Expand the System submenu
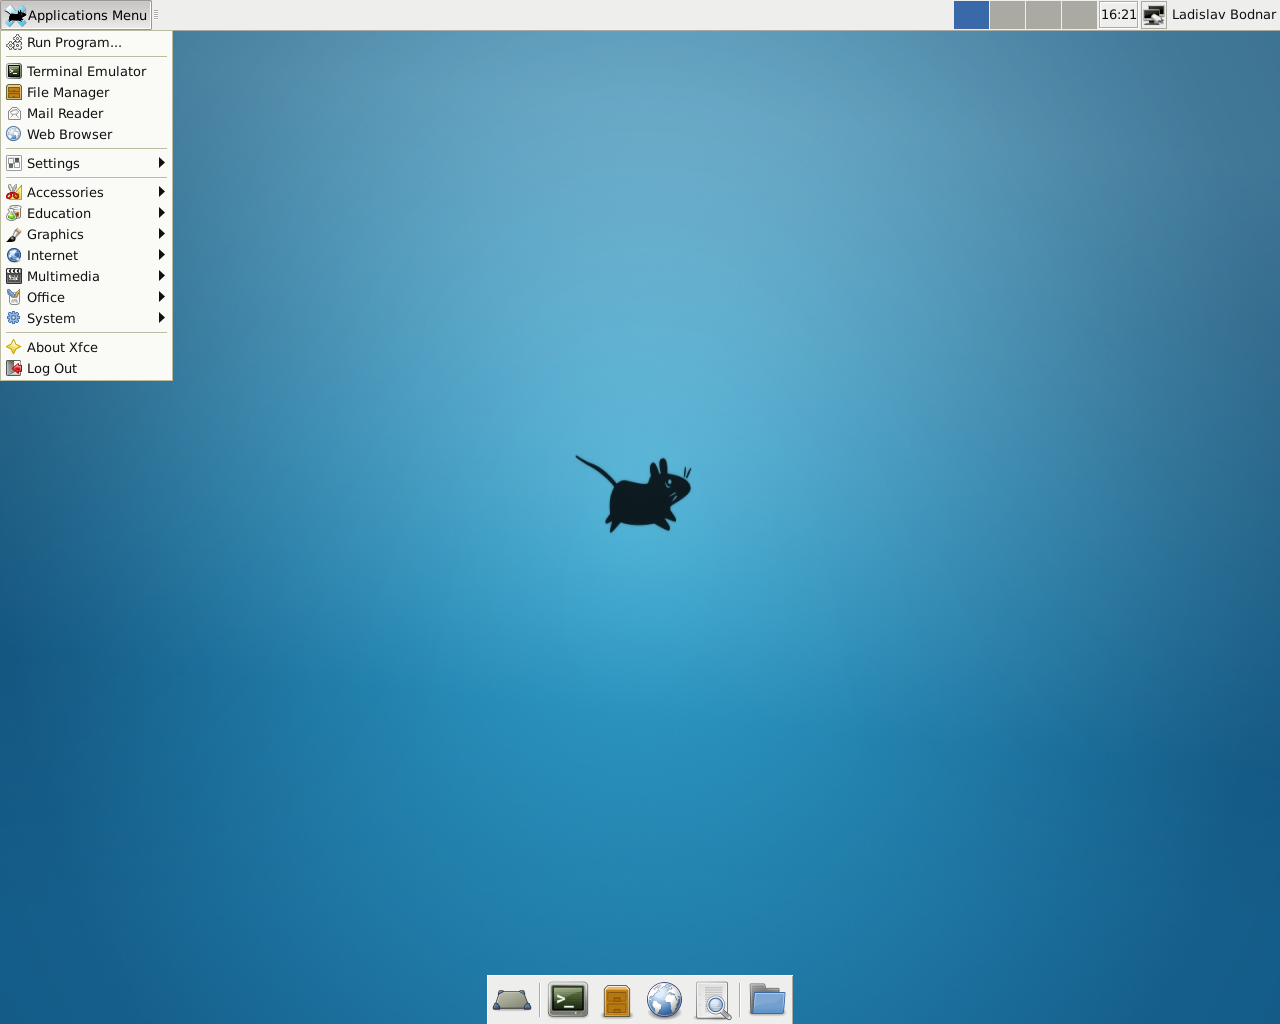This screenshot has width=1280, height=1024. (87, 318)
